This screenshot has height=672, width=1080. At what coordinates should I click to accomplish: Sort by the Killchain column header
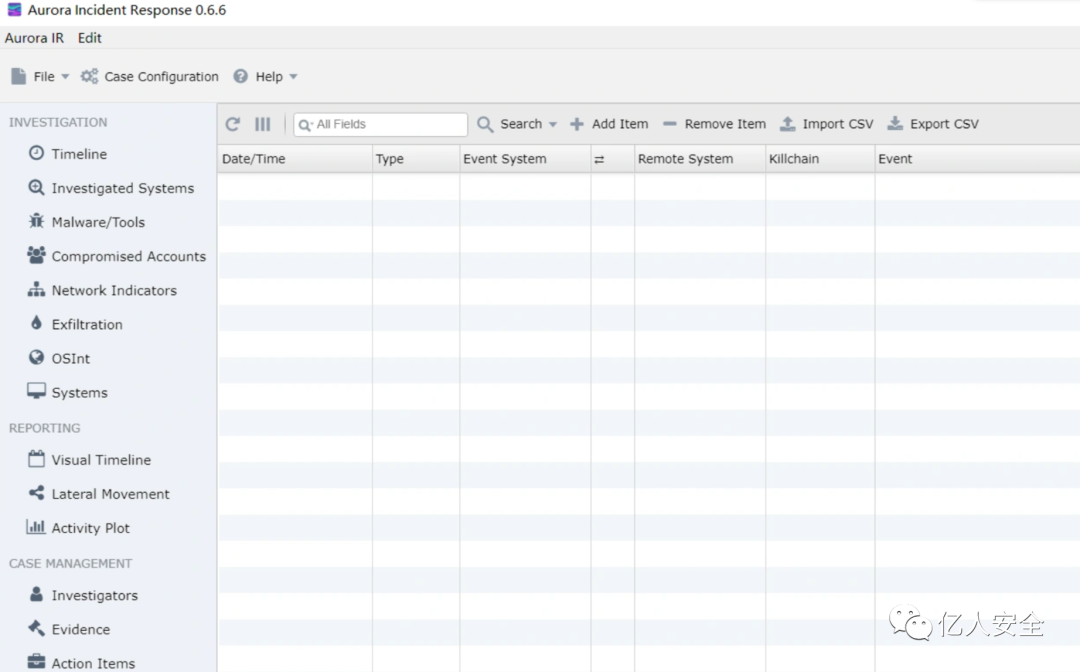tap(820, 159)
